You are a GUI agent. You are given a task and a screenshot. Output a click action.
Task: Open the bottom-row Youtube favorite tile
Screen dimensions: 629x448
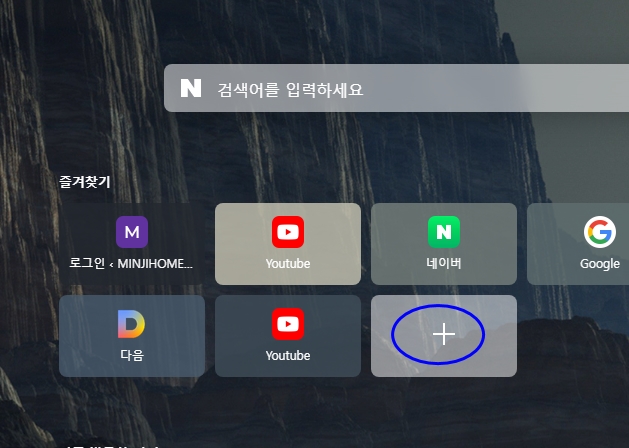point(288,336)
